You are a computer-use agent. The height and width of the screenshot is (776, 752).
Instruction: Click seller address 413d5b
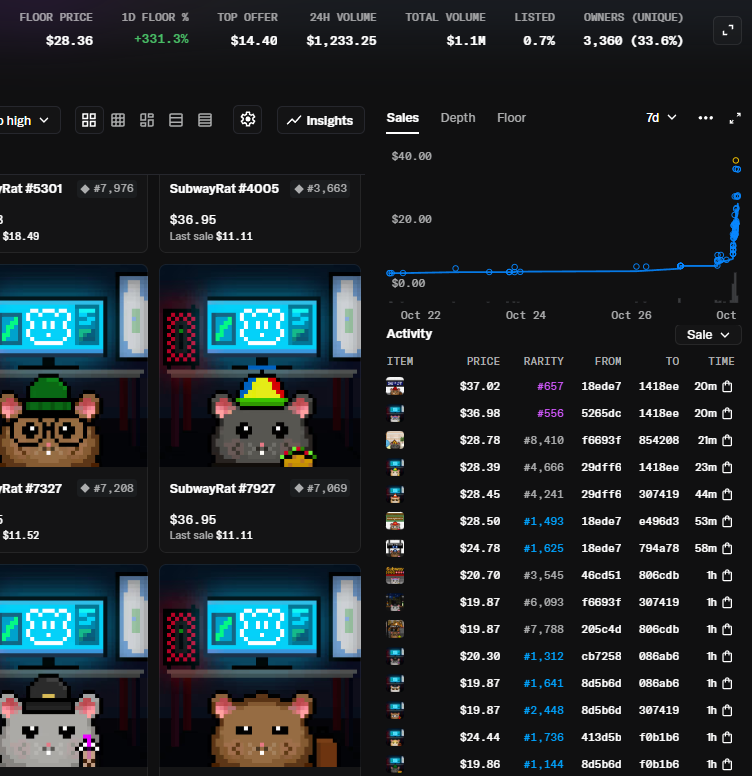click(x=601, y=737)
